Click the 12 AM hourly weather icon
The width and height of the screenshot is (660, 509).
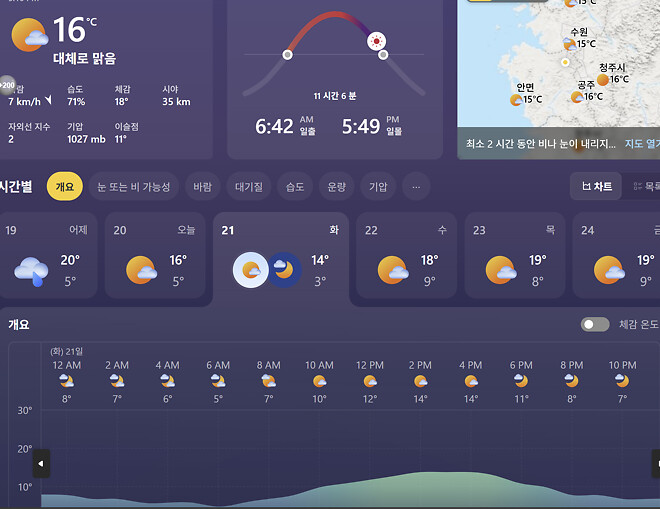[x=67, y=381]
